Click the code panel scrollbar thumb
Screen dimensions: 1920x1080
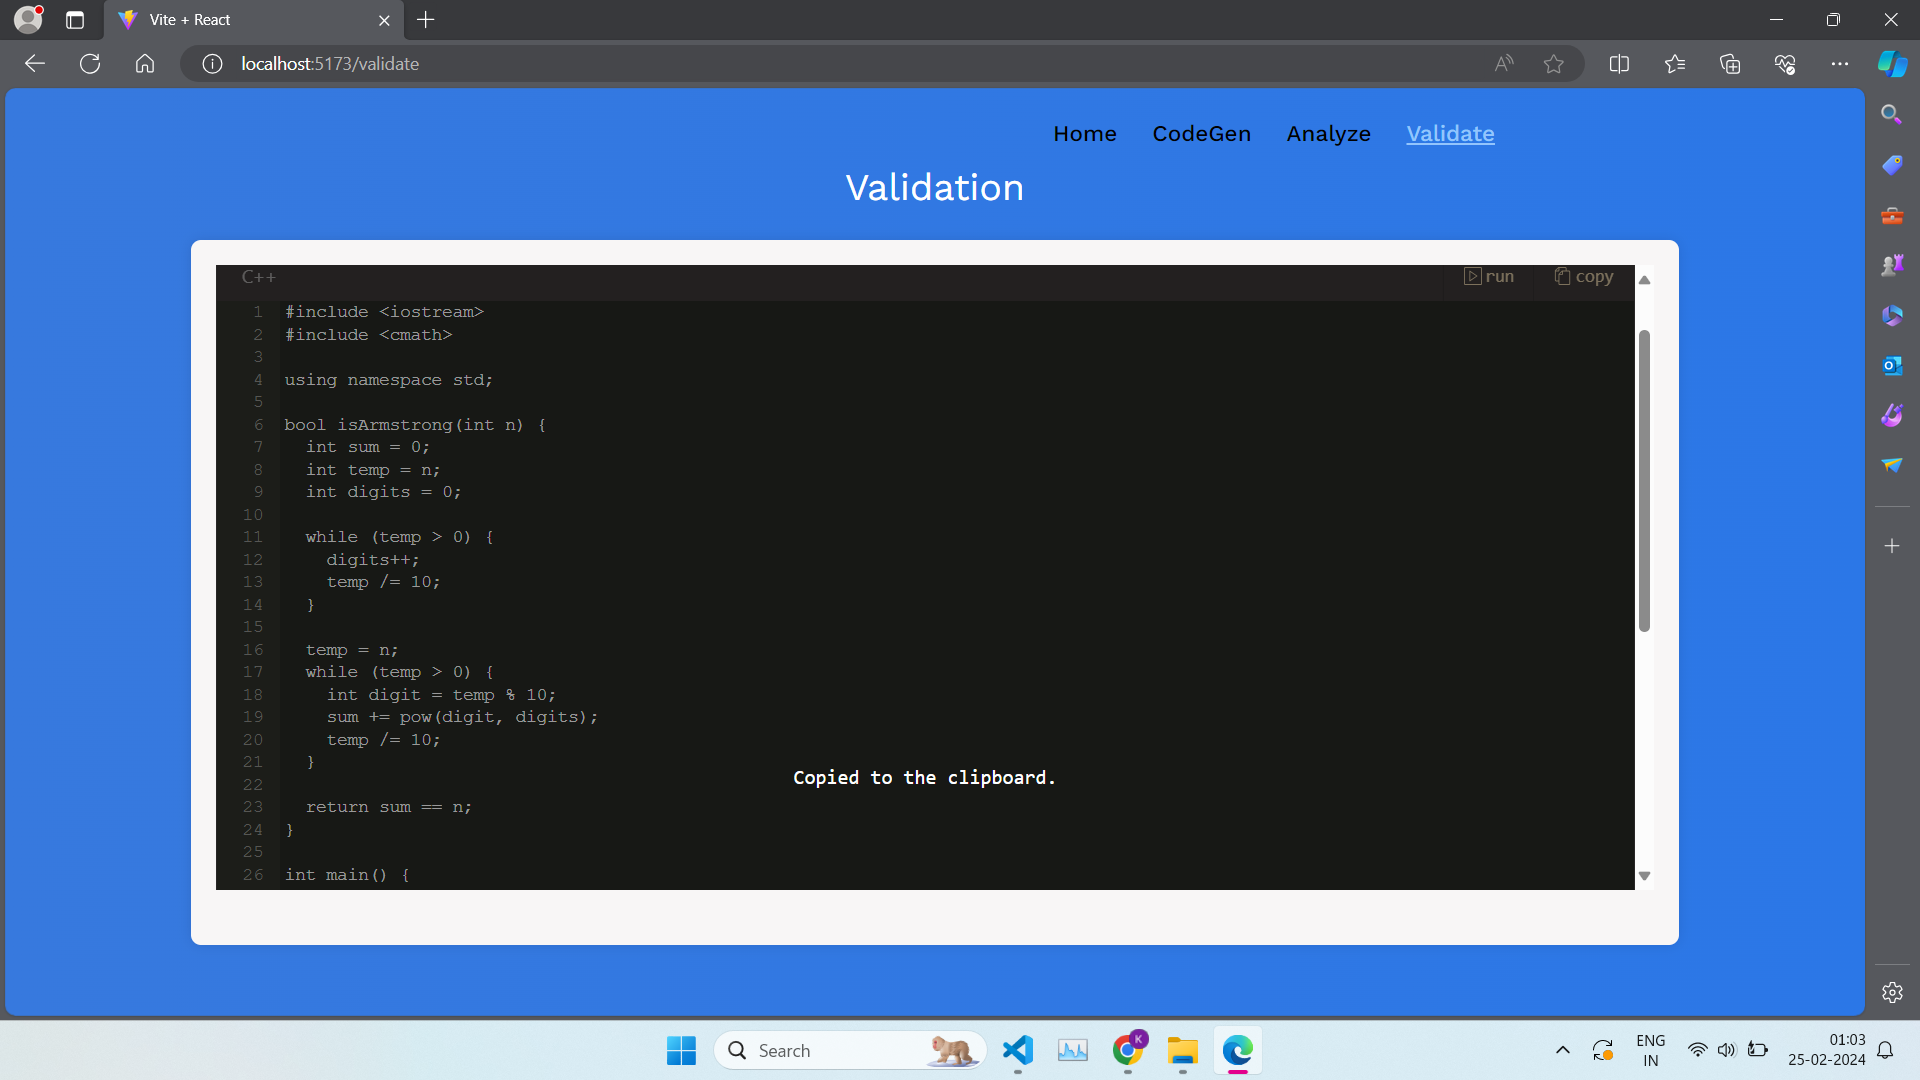point(1644,480)
